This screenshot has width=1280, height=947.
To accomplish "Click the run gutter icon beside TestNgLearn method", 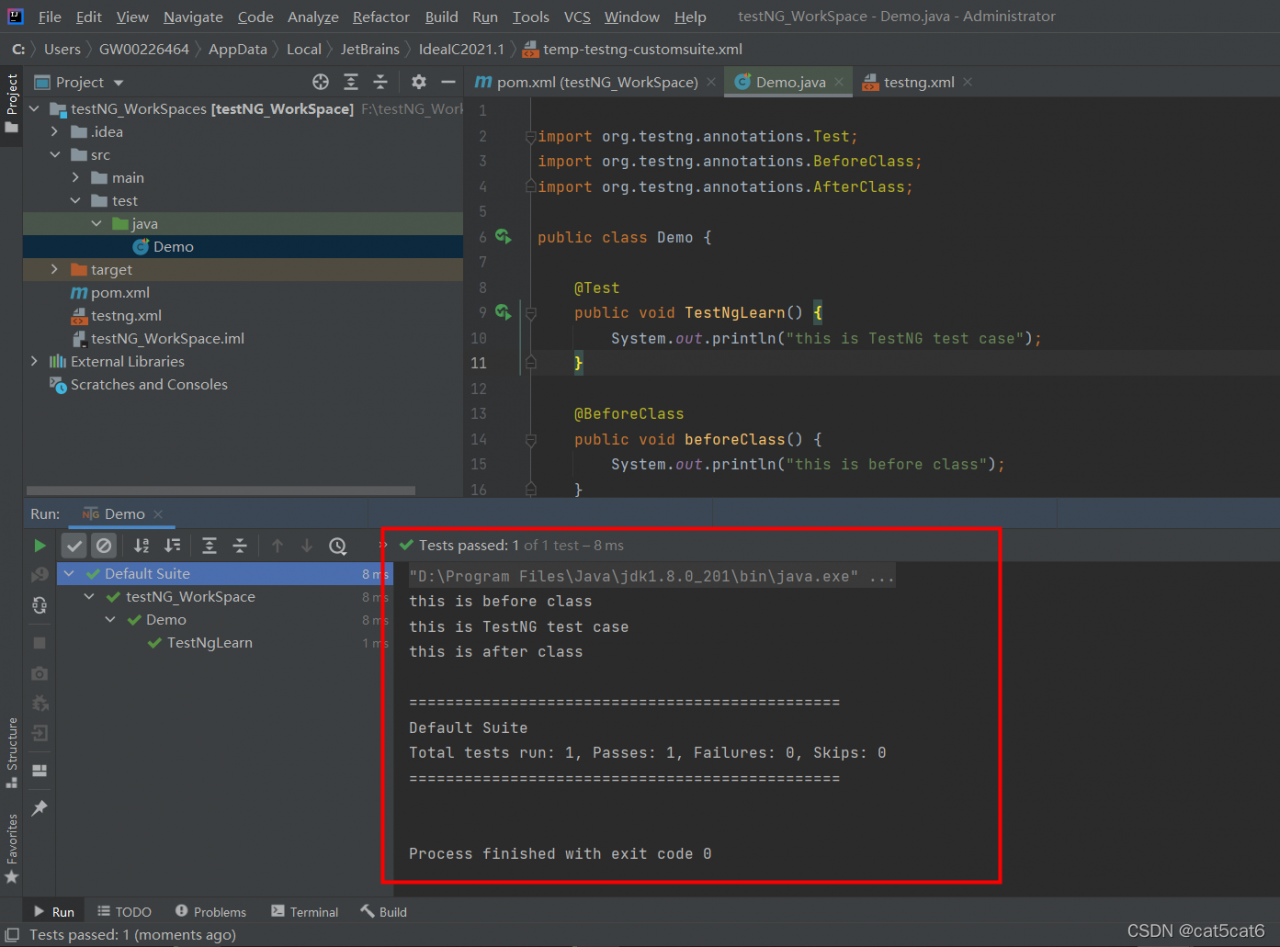I will click(x=503, y=312).
